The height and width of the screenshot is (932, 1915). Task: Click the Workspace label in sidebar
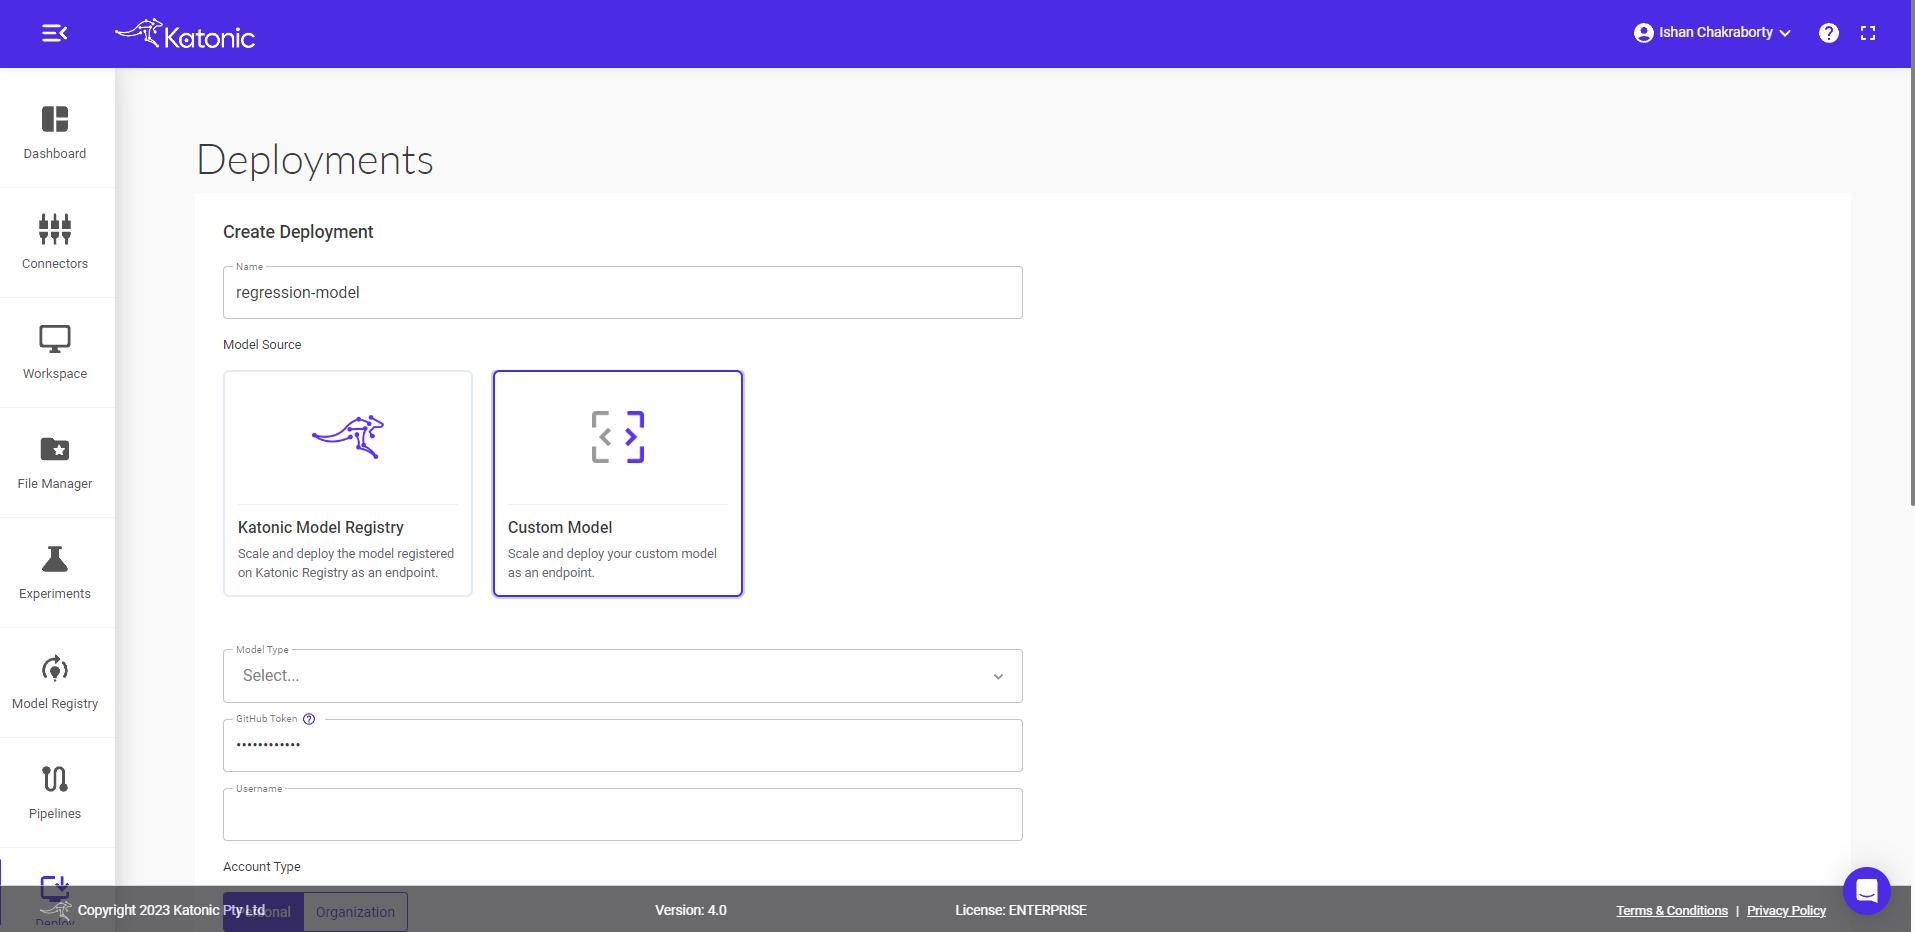[x=55, y=374]
